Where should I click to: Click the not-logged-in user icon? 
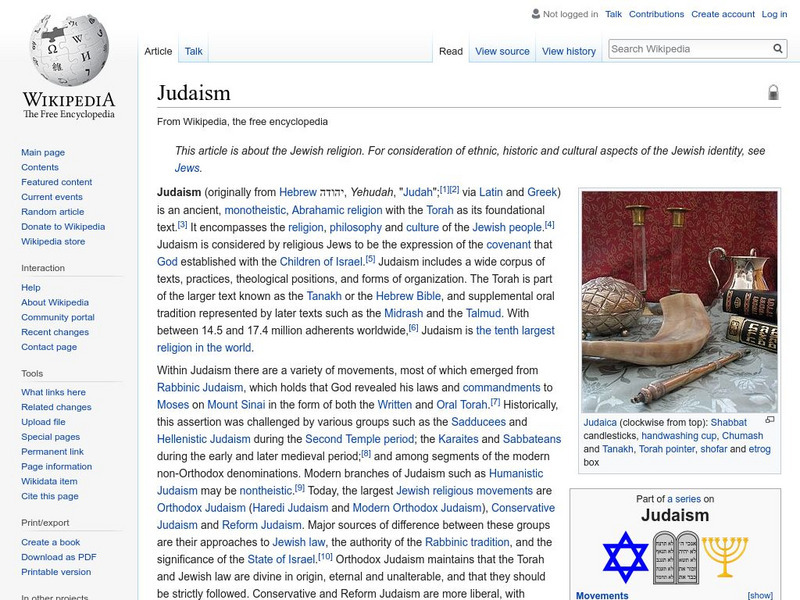(x=535, y=14)
